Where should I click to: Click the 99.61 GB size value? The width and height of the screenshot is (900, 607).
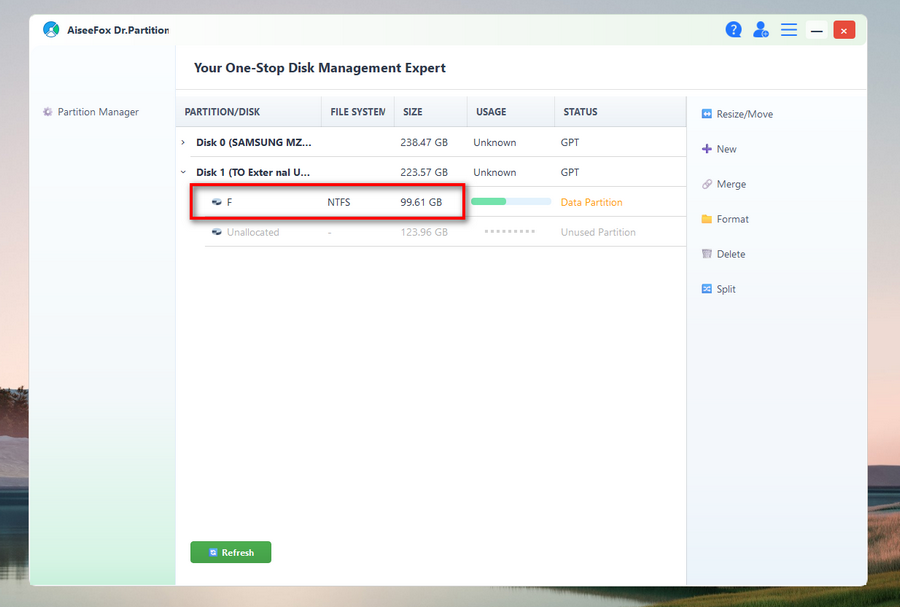click(421, 202)
